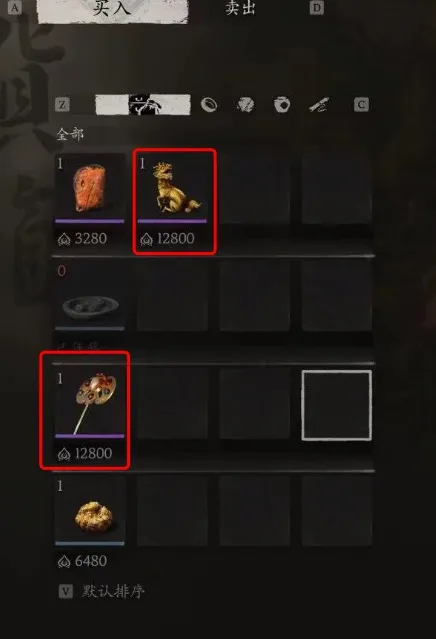Select the golden kirin statue item
436x639 pixels.
pyautogui.click(x=174, y=201)
